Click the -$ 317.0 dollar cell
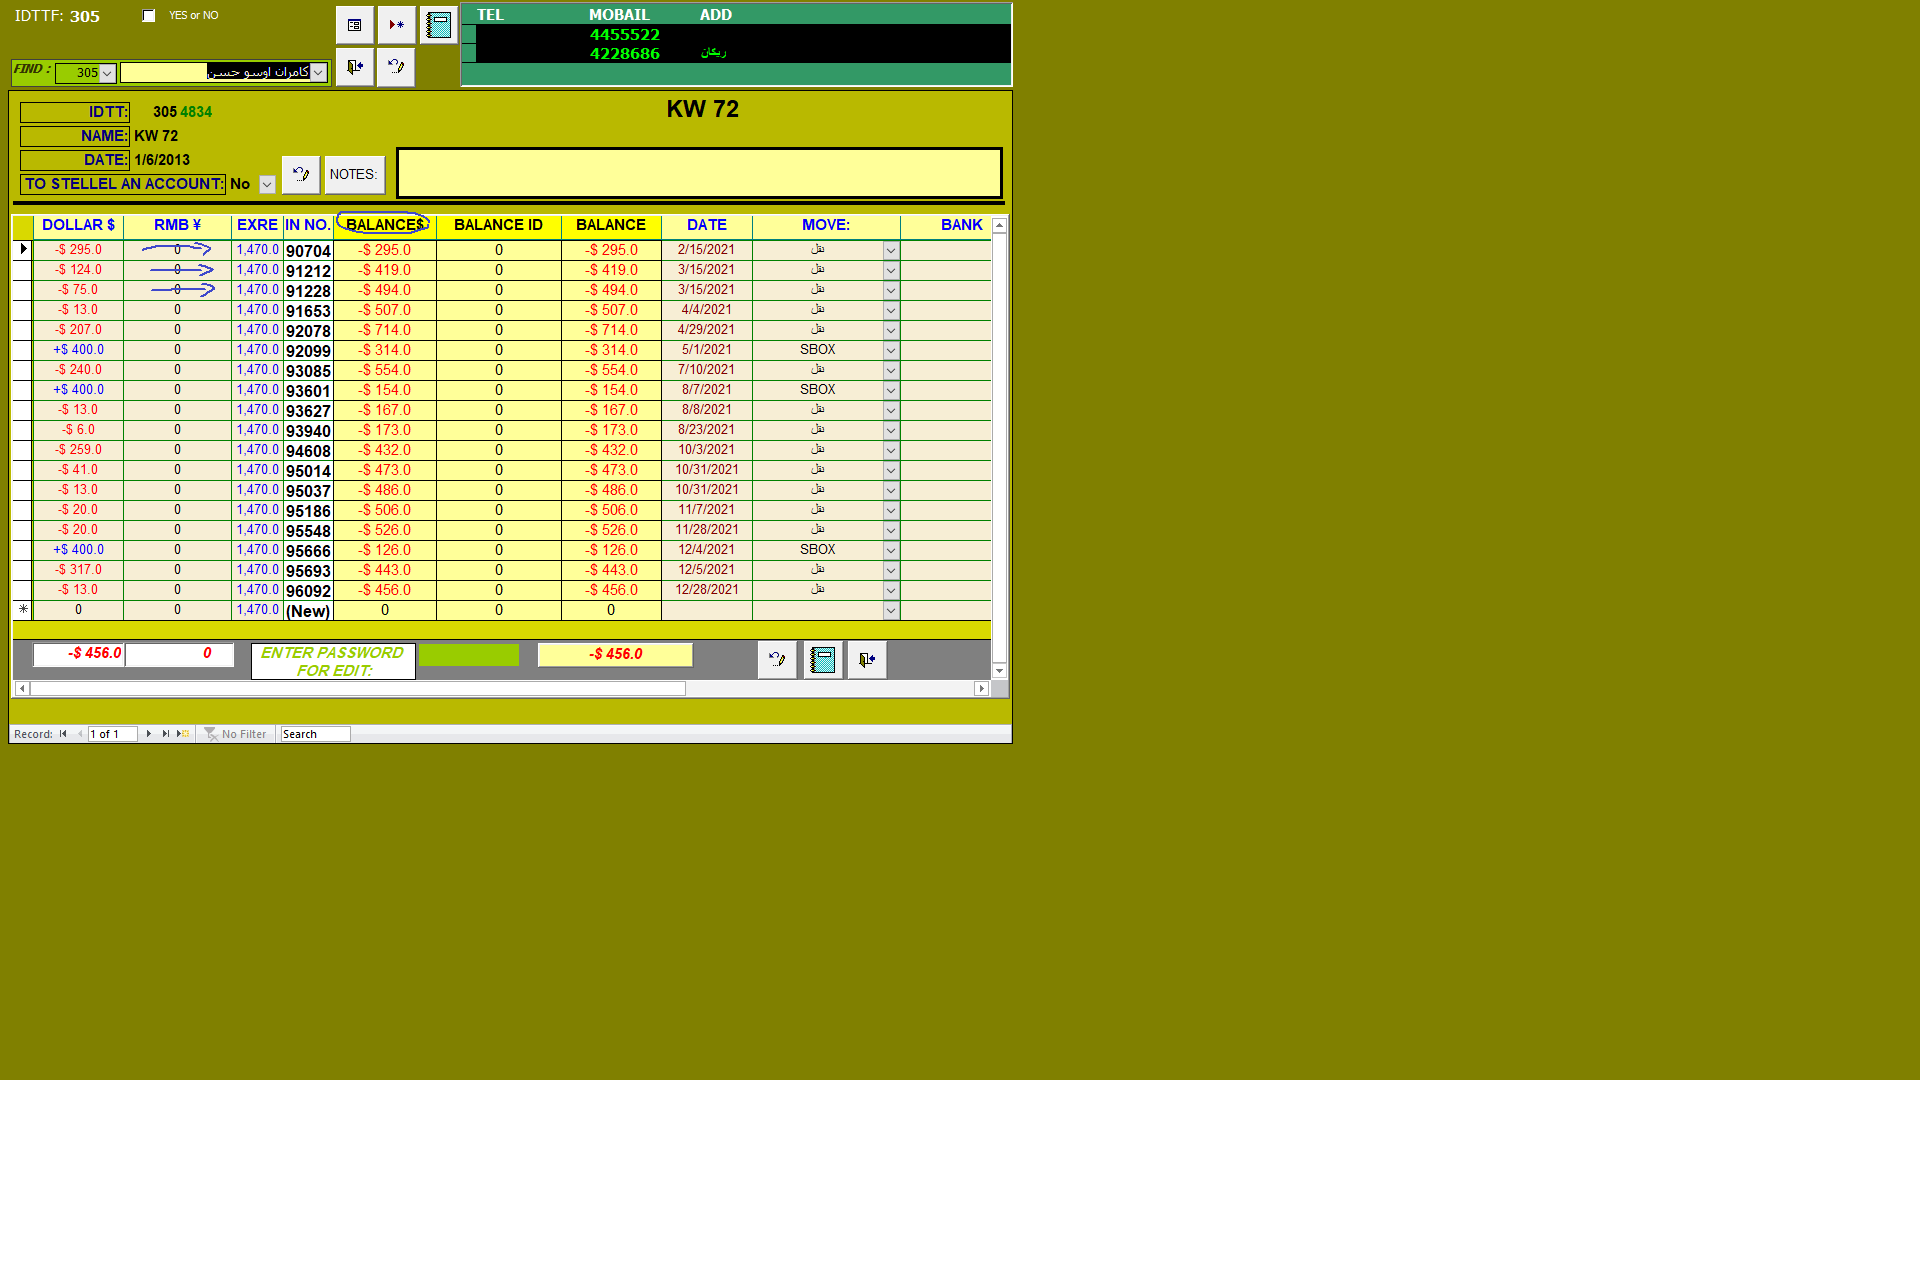The image size is (1920, 1273). pos(78,570)
